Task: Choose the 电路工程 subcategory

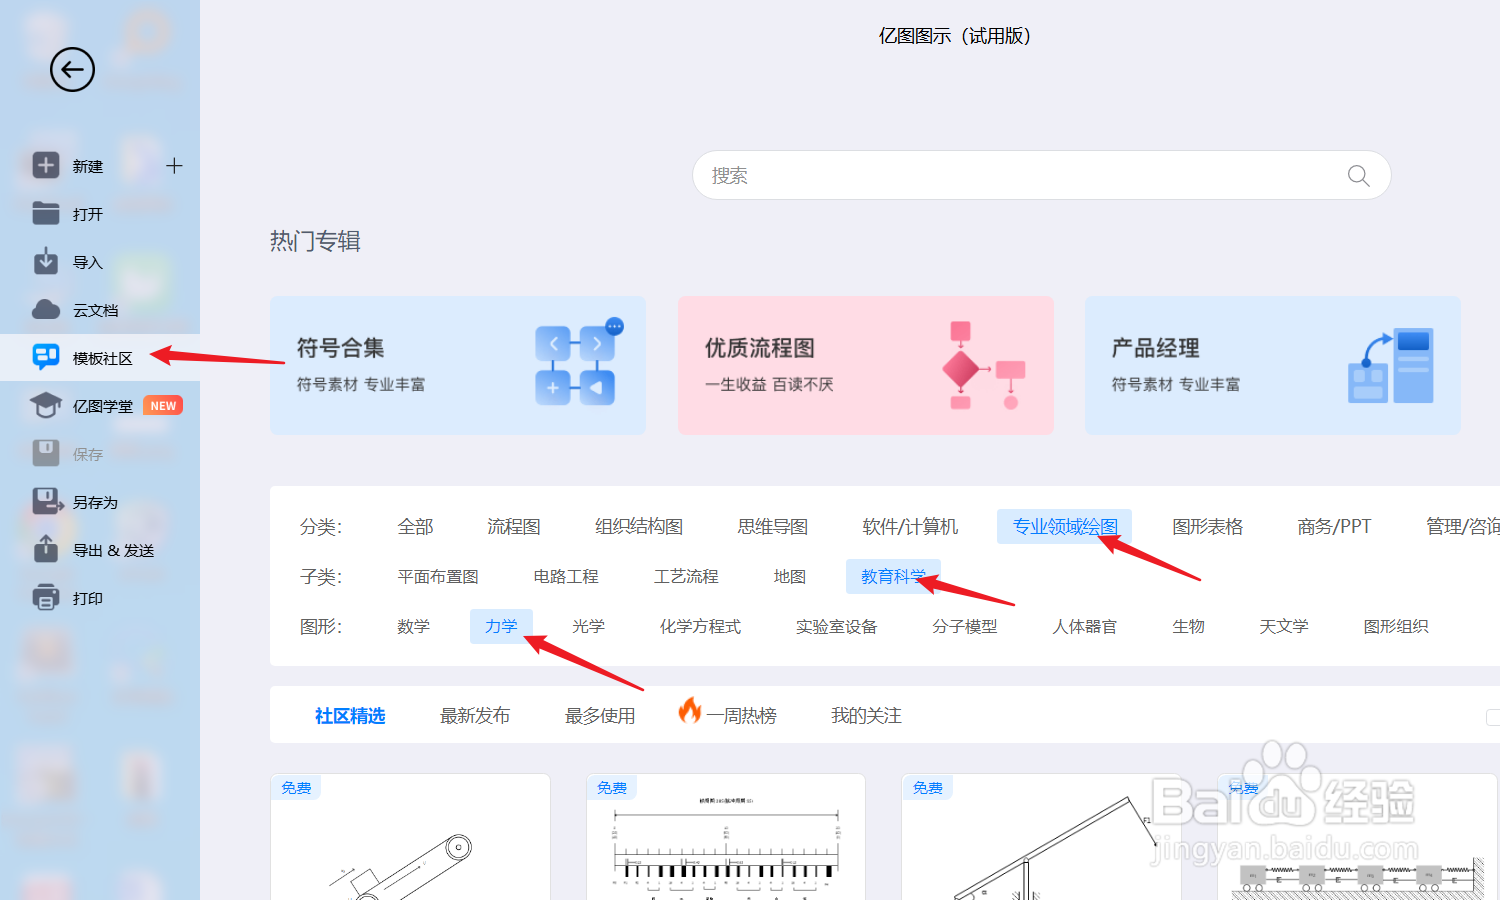Action: [x=566, y=577]
